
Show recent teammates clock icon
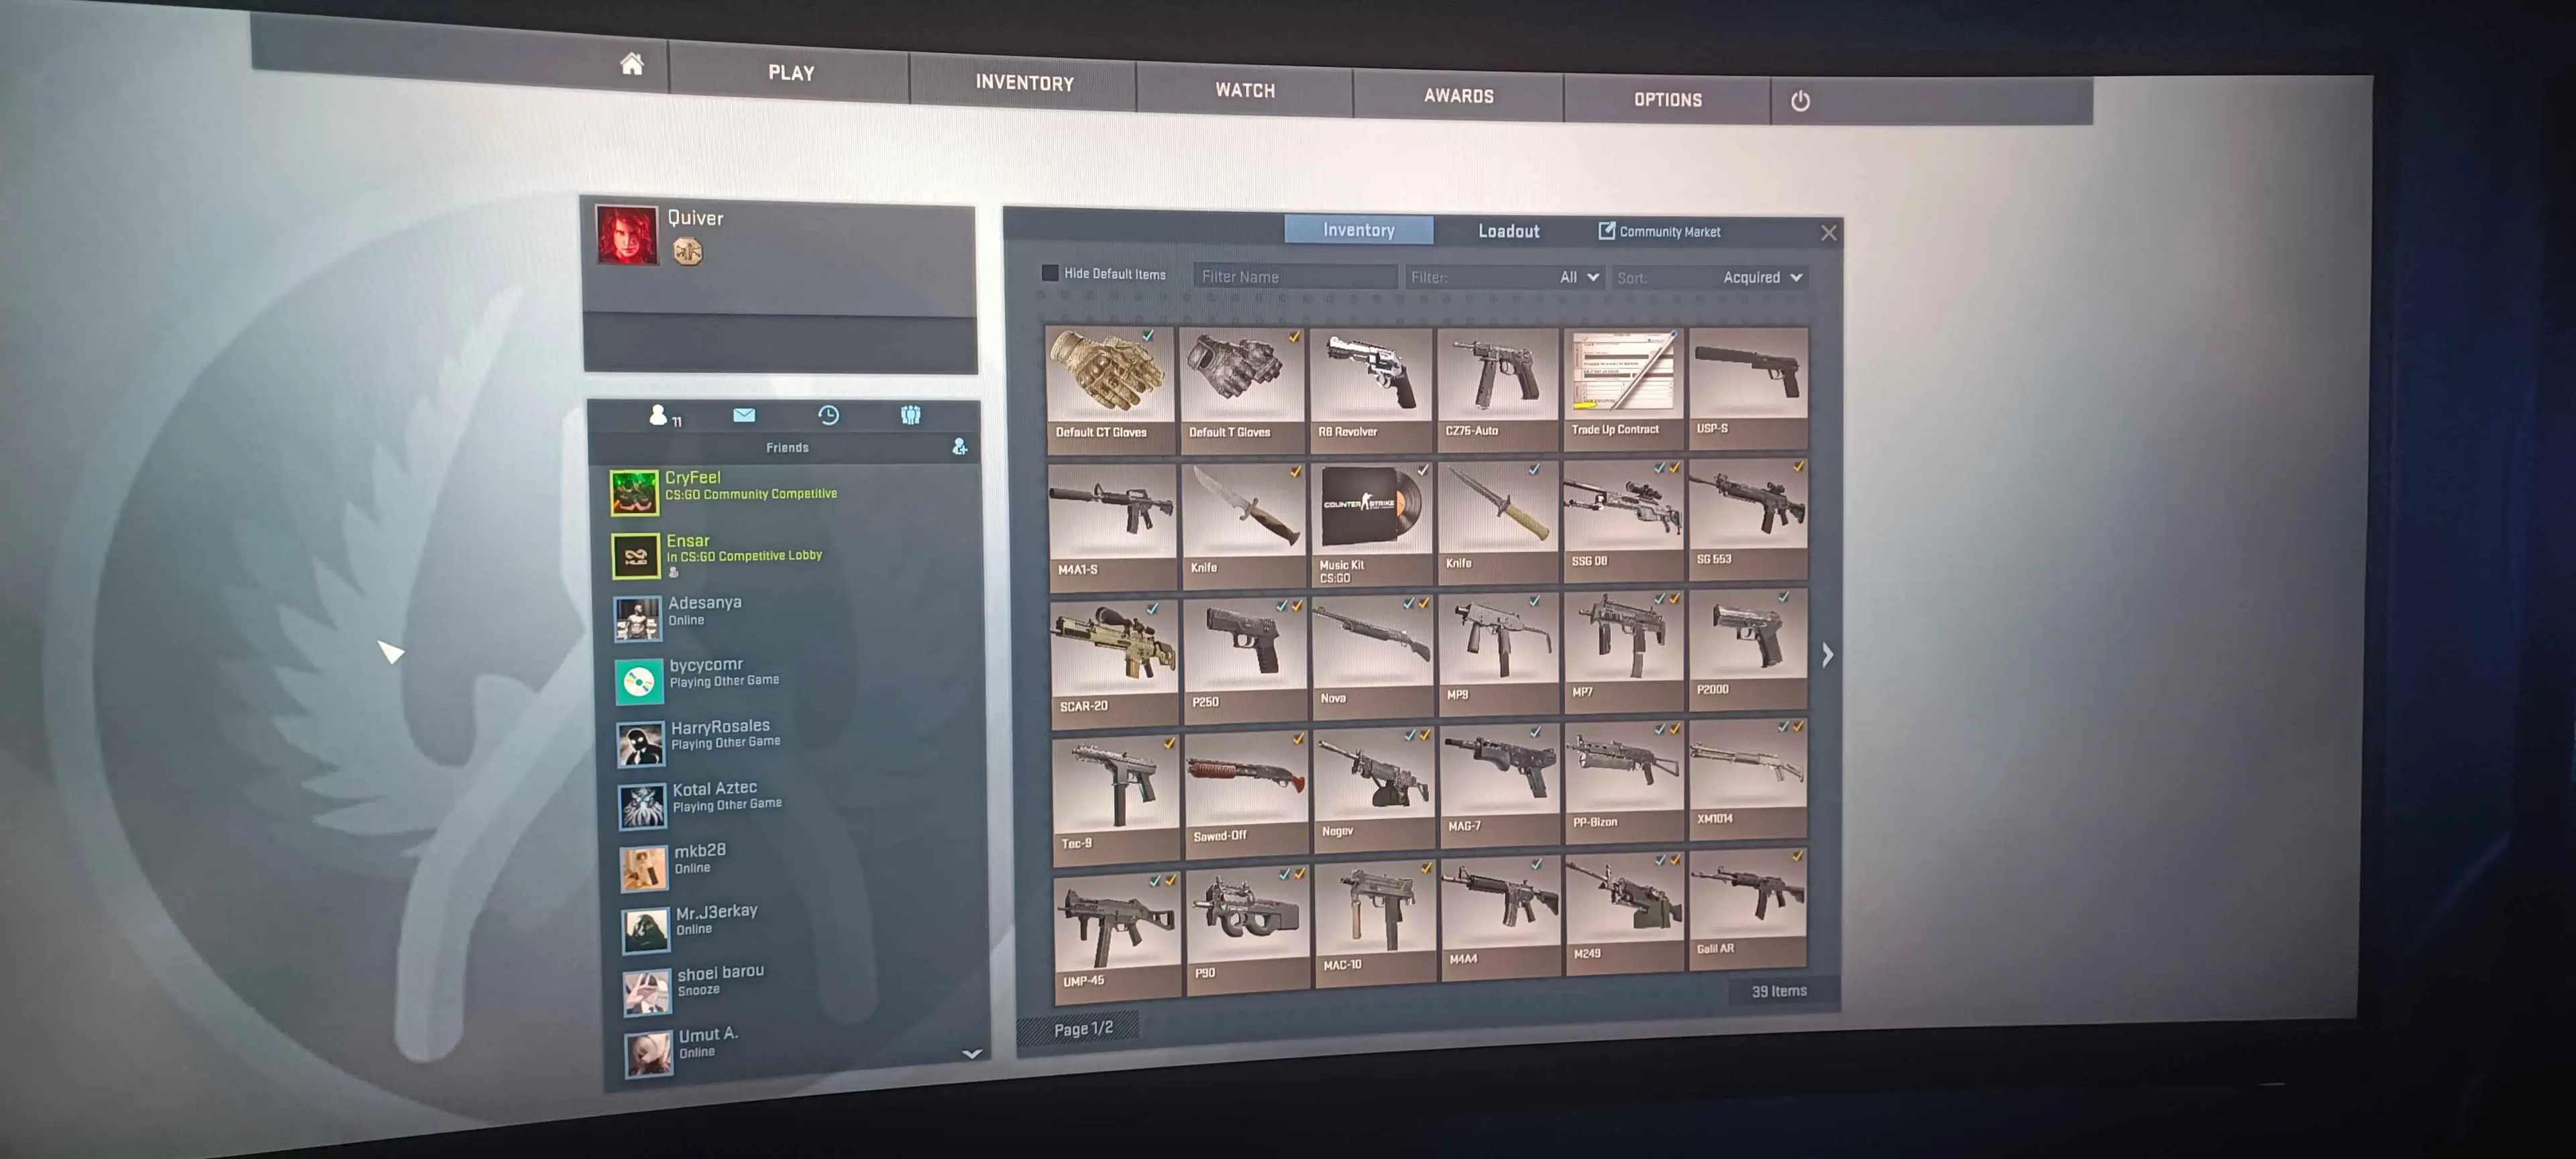coord(828,414)
